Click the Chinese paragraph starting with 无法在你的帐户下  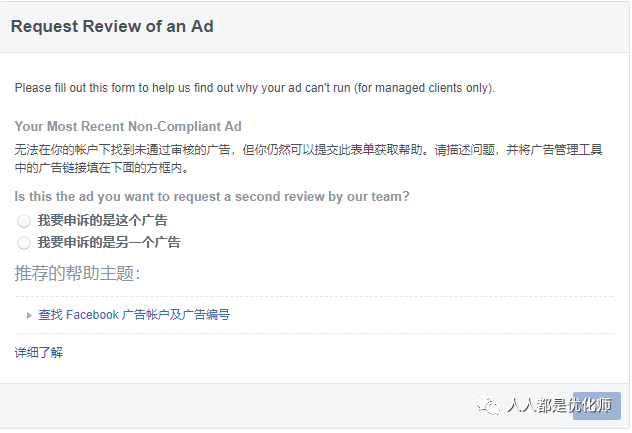(x=309, y=158)
